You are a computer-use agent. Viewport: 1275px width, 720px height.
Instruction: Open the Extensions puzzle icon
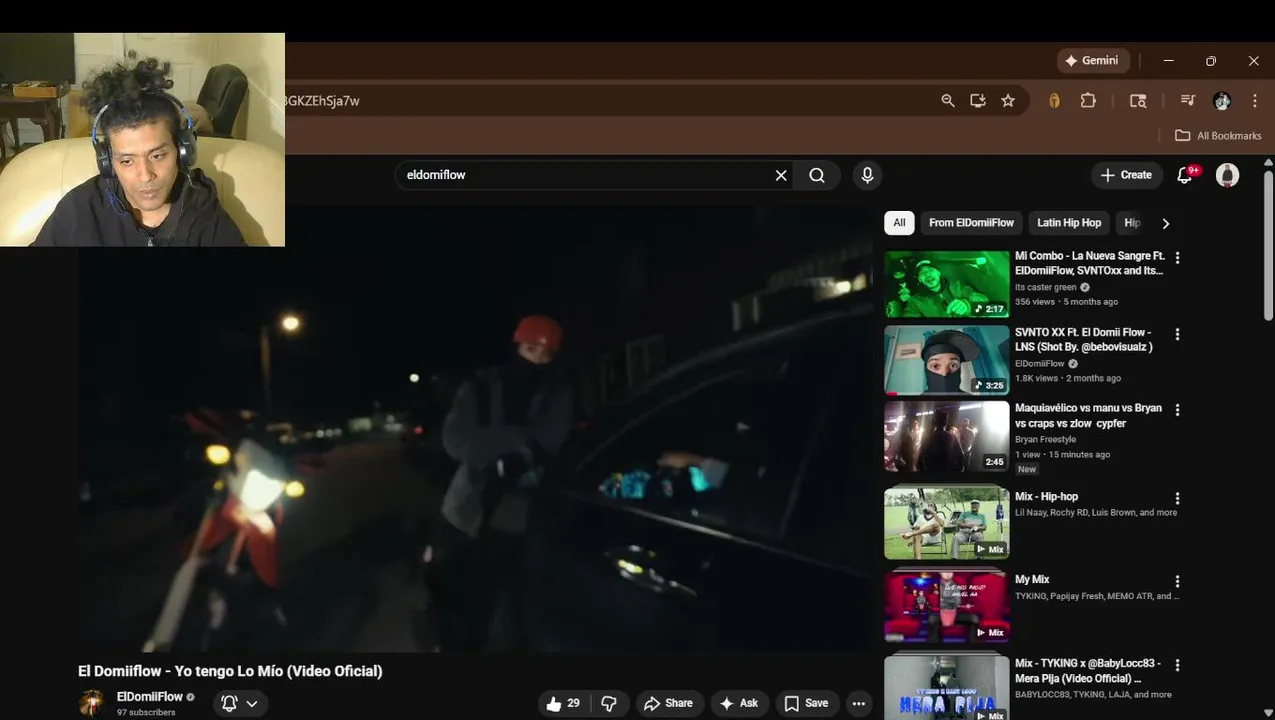pyautogui.click(x=1088, y=101)
